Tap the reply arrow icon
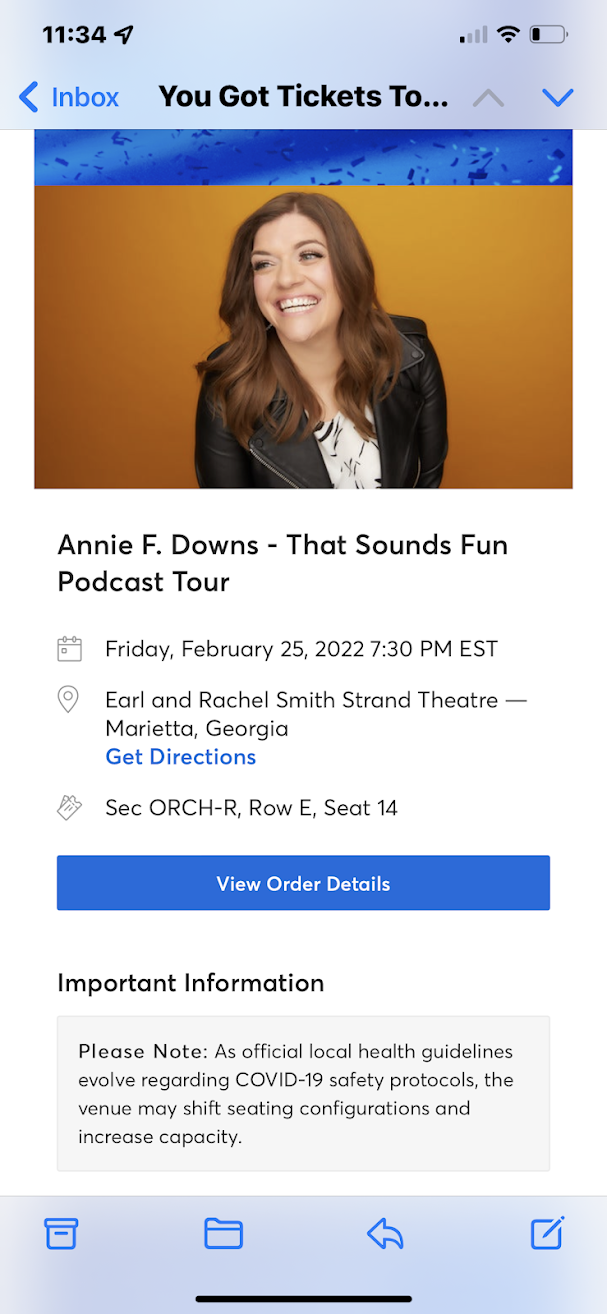The image size is (607, 1314). [385, 1233]
